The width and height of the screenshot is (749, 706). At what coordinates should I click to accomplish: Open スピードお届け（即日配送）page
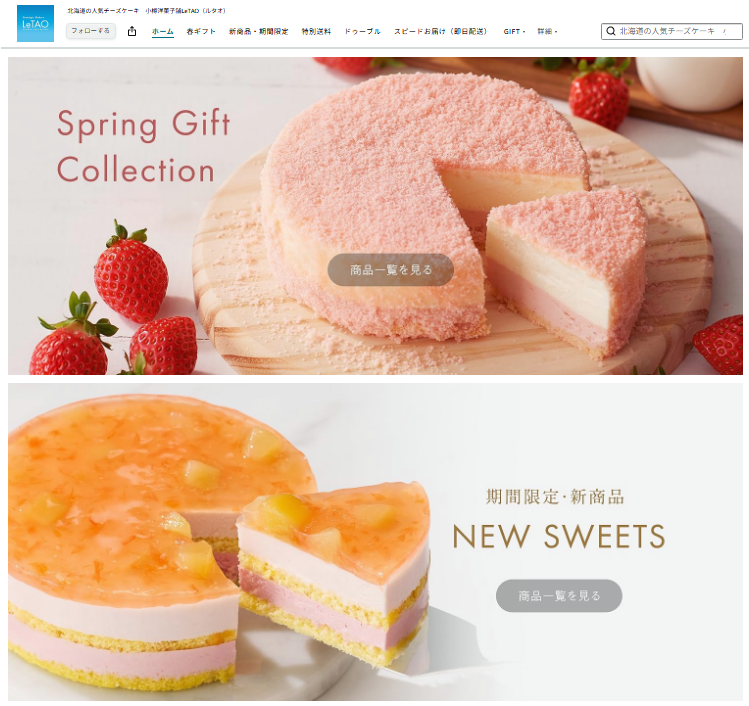(441, 32)
